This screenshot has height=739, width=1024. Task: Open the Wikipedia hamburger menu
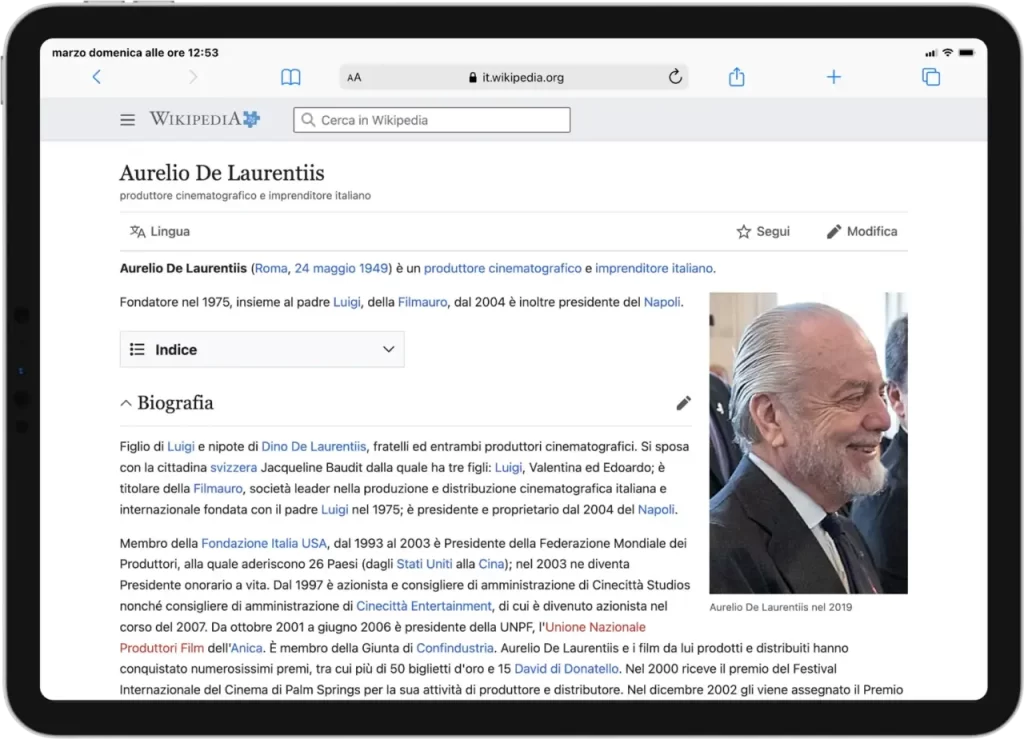(x=127, y=120)
